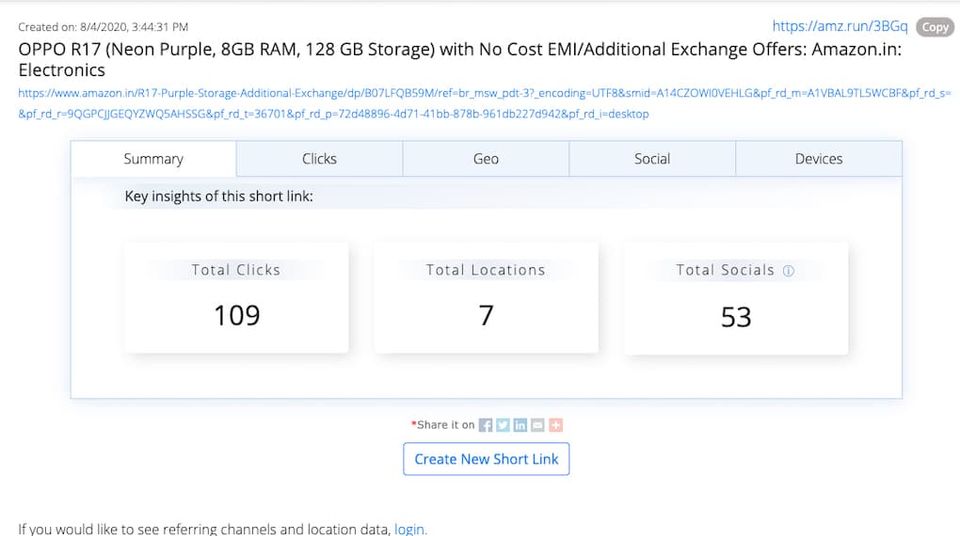
Task: Click Create New Short Link button
Action: (486, 459)
